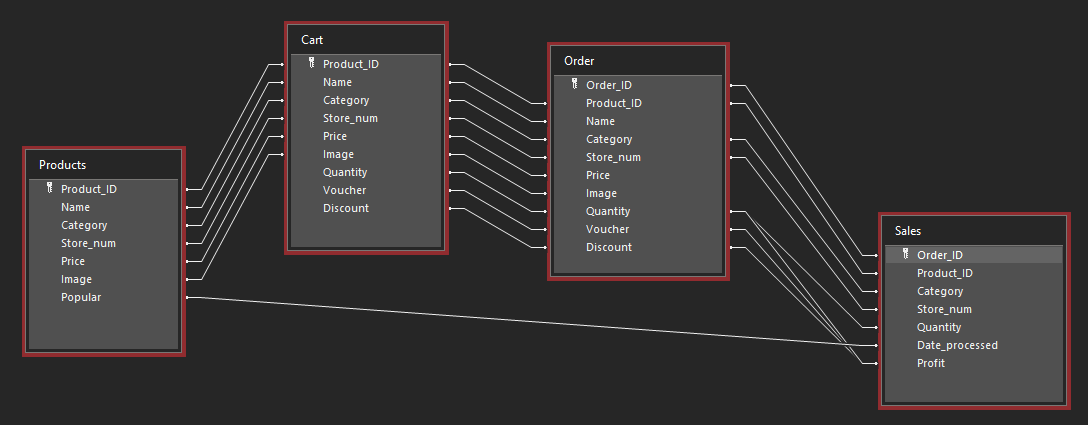This screenshot has width=1088, height=425.
Task: Click Product_ID field in Order table
Action: (x=613, y=103)
